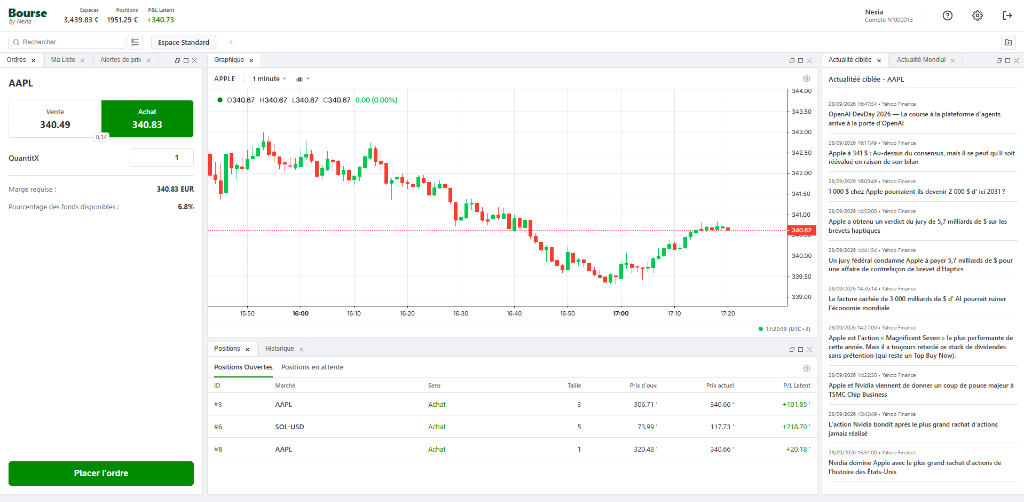1024x502 pixels.
Task: Click the +218.70 P/L value
Action: (795, 427)
